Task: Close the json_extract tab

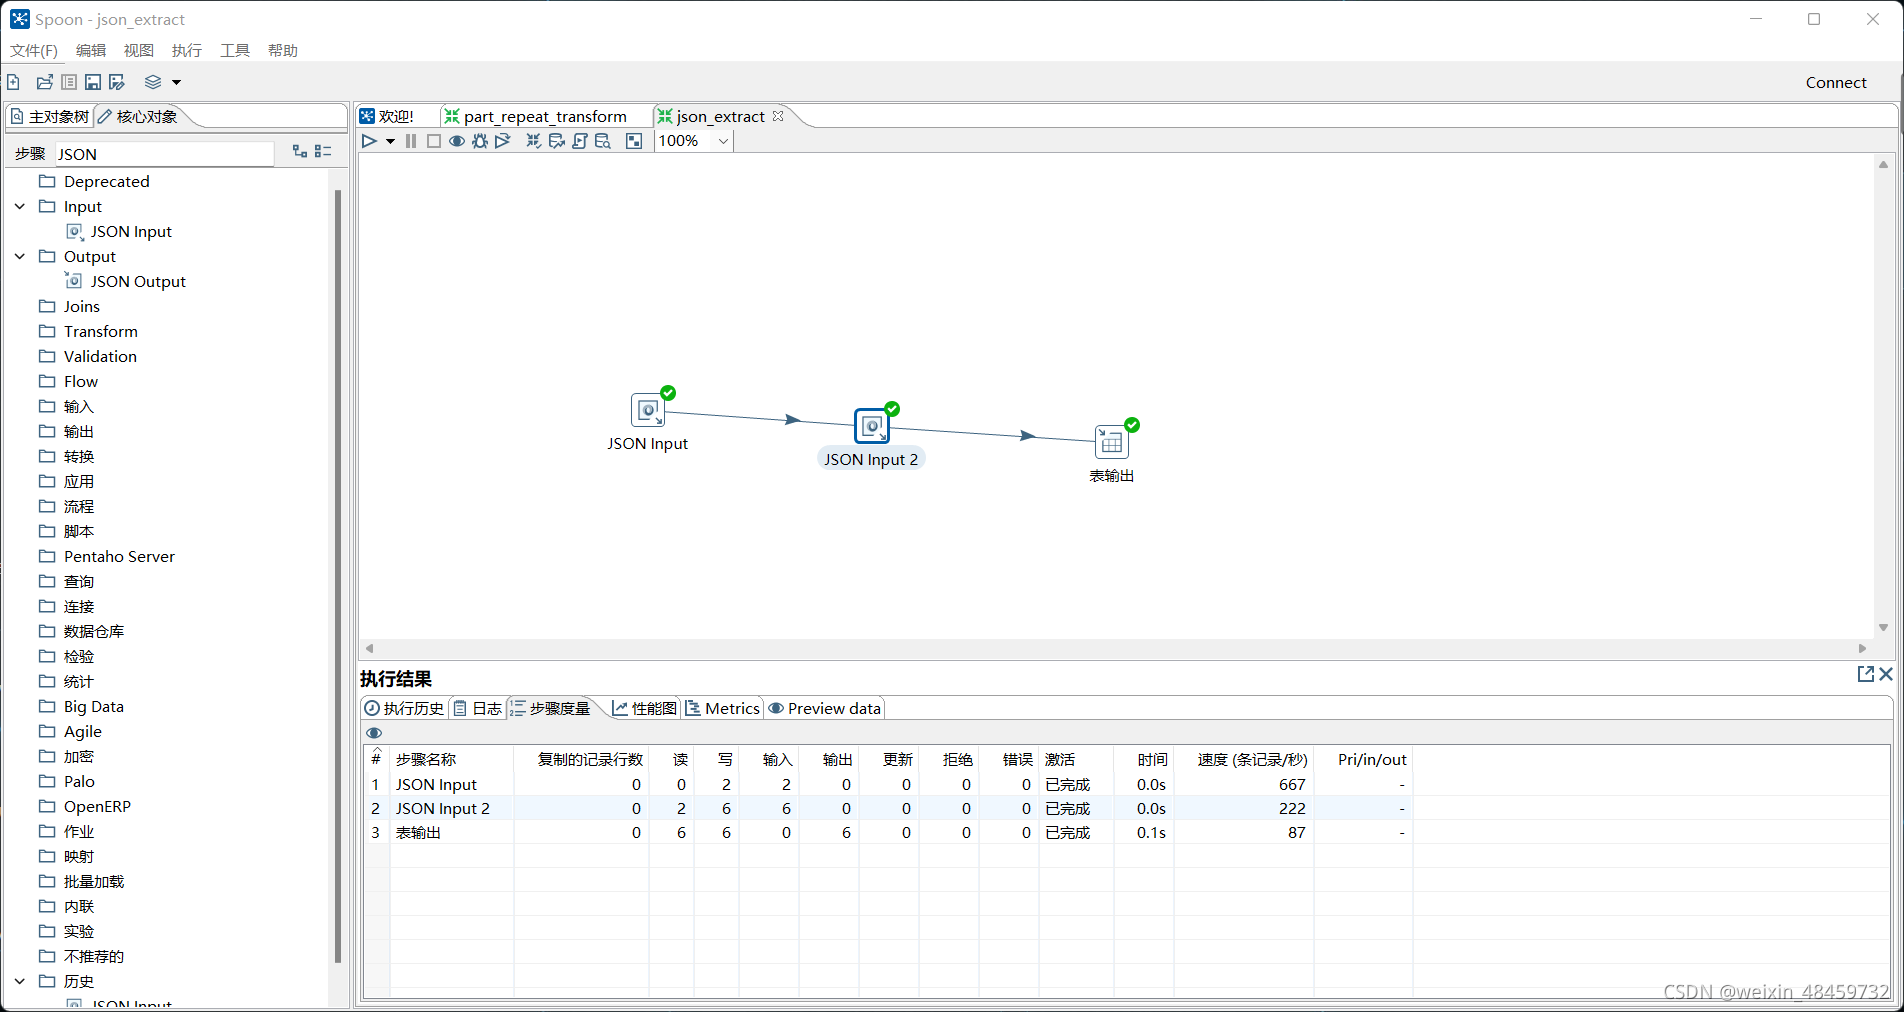Action: [x=778, y=116]
